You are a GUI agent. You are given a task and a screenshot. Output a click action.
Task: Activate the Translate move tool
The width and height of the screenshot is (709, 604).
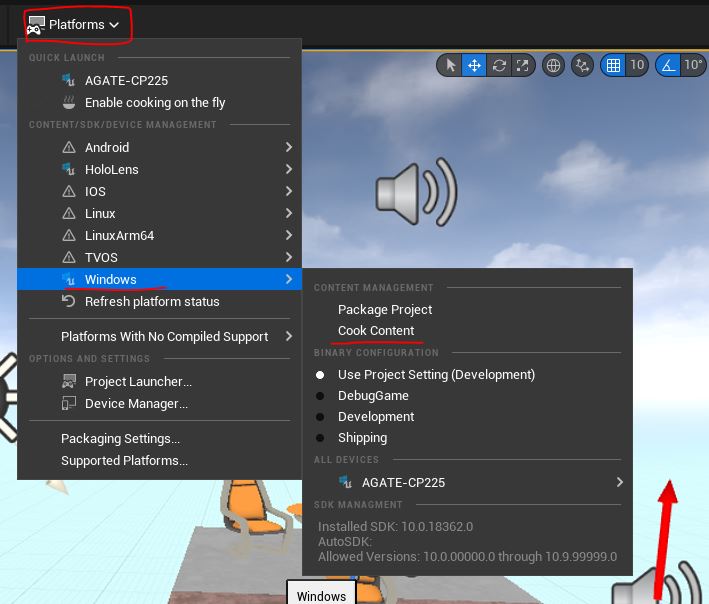(474, 66)
